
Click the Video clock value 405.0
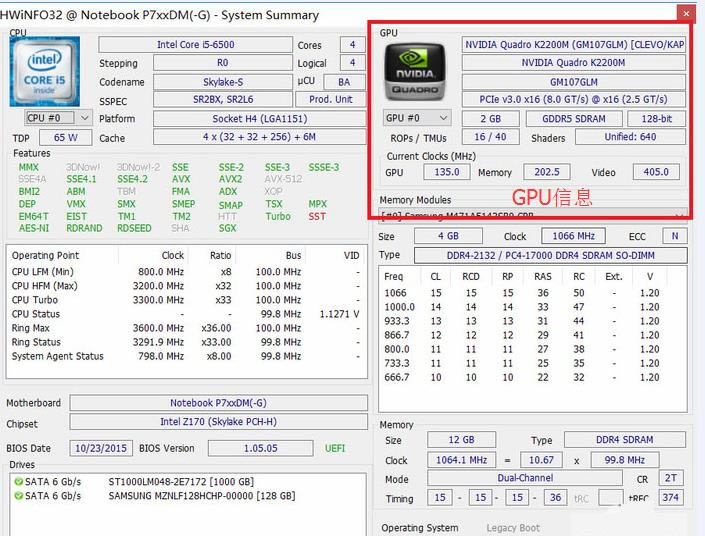656,172
